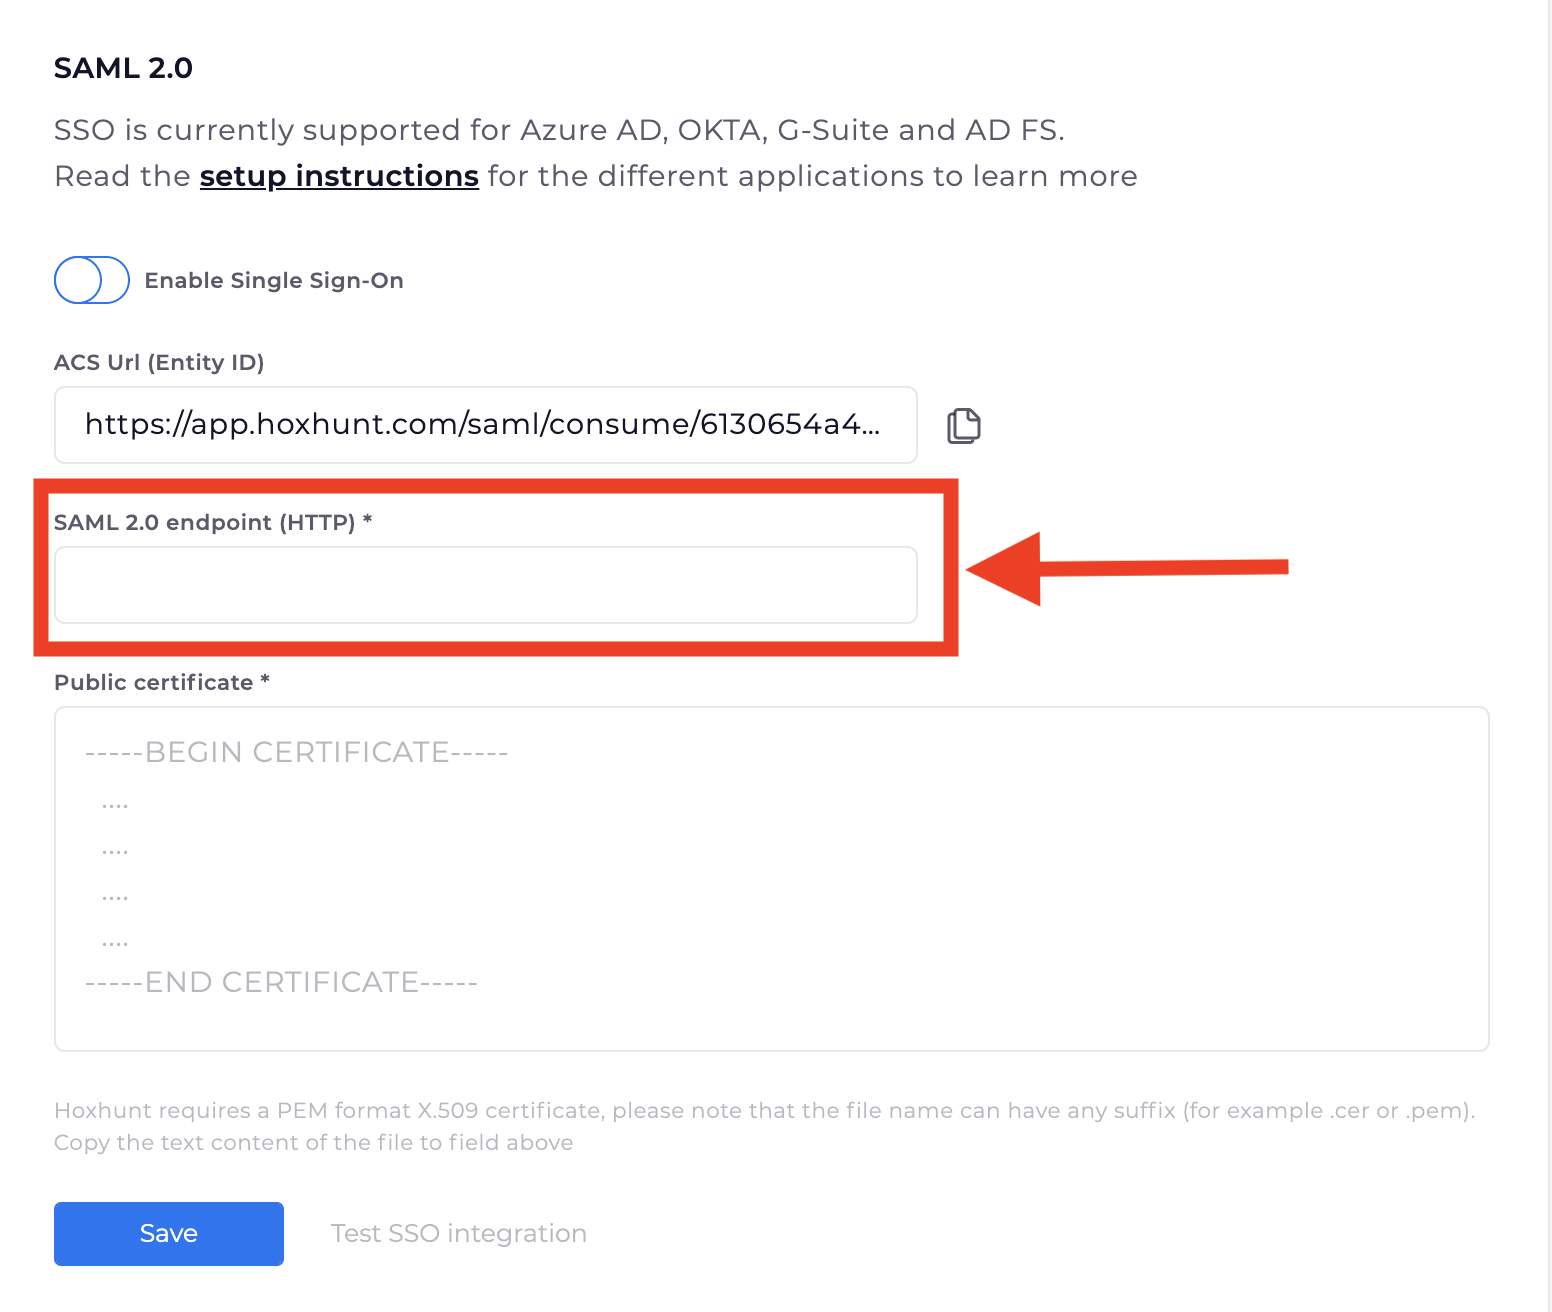
Task: Click the BEGIN CERTIFICATE placeholder line
Action: pos(297,752)
